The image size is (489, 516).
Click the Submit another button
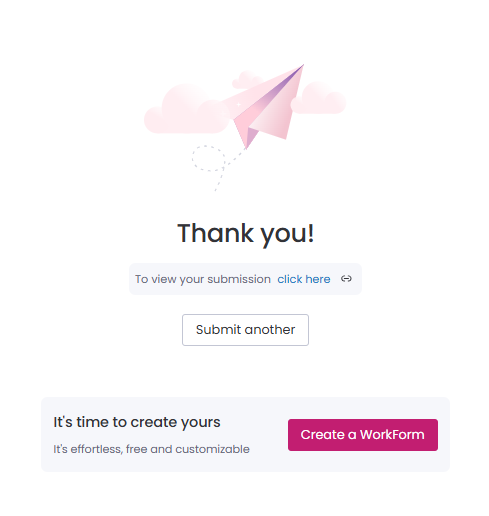(x=245, y=330)
